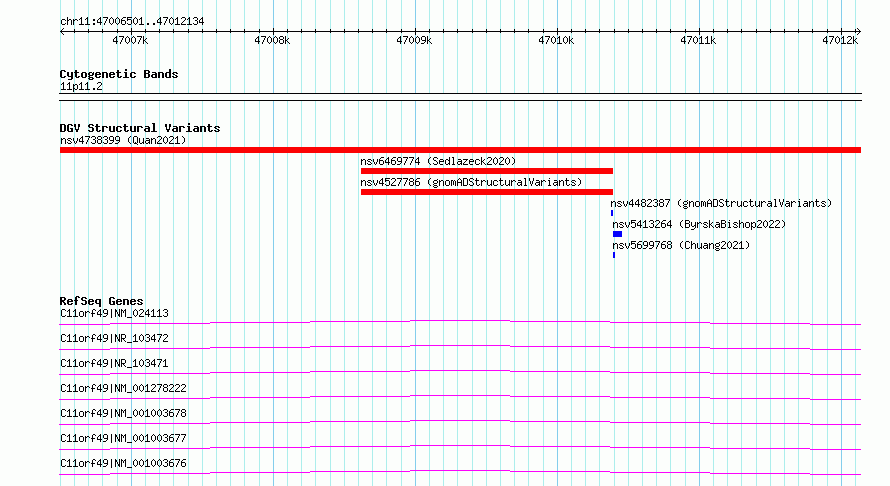Open variant label nsv5413264 (ByrskaBishop2022)
Screen dimensions: 890x486
[x=699, y=224]
